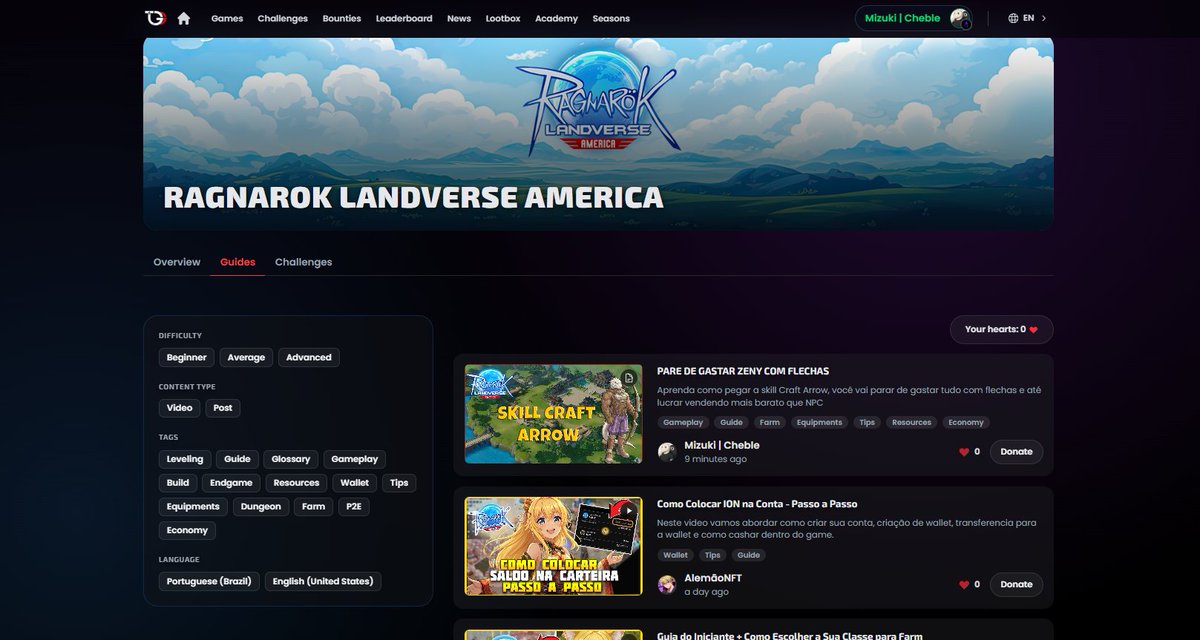Toggle the Glossary tag filter
This screenshot has width=1200, height=640.
click(x=291, y=459)
